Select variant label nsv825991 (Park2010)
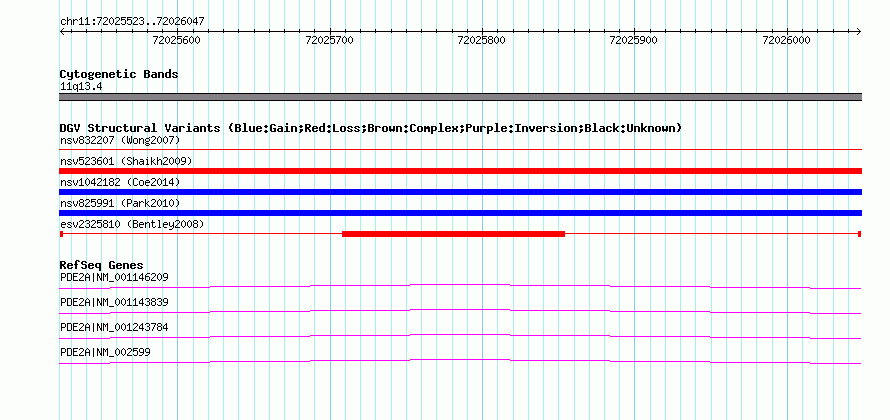The image size is (890, 420). (120, 203)
